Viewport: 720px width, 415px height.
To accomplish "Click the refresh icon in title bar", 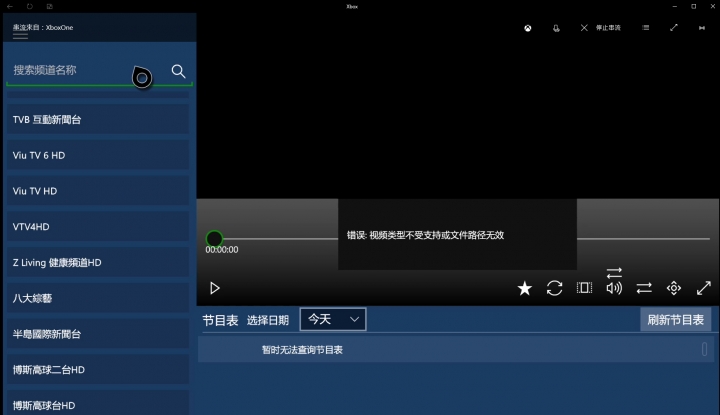I will [30, 6].
